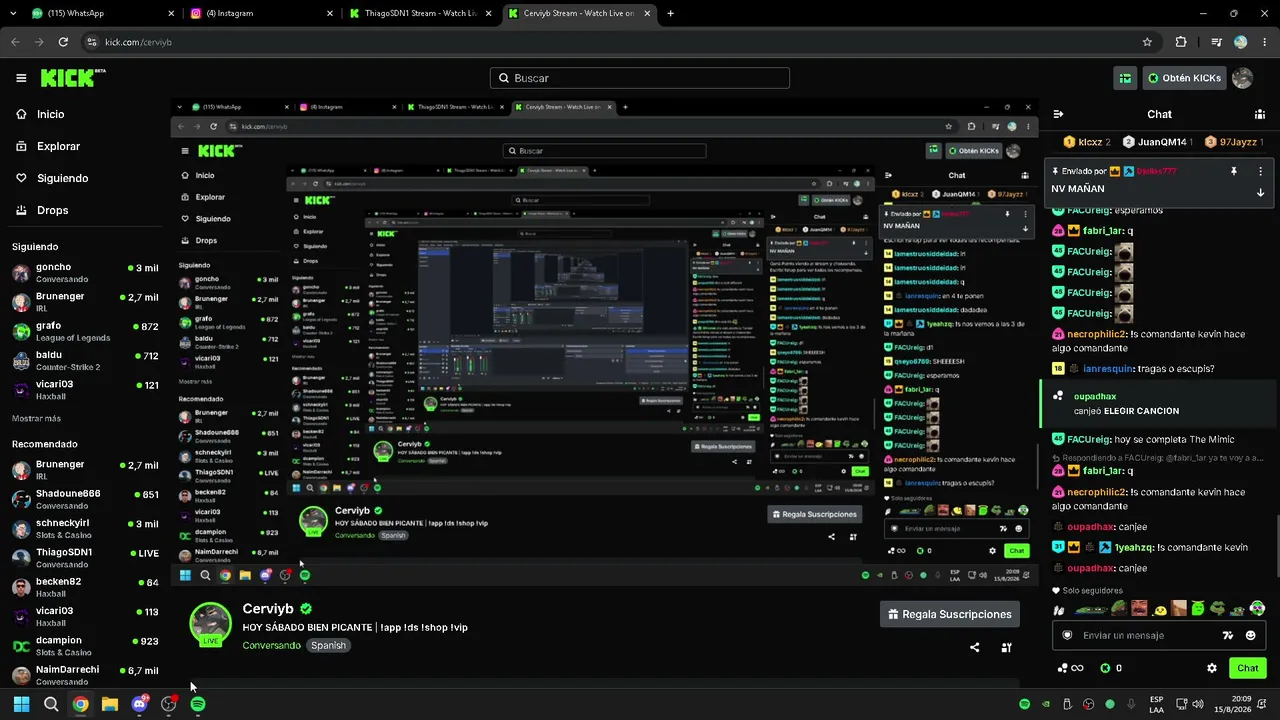1280x720 pixels.
Task: Open the Explorar section
Action: coord(48,146)
